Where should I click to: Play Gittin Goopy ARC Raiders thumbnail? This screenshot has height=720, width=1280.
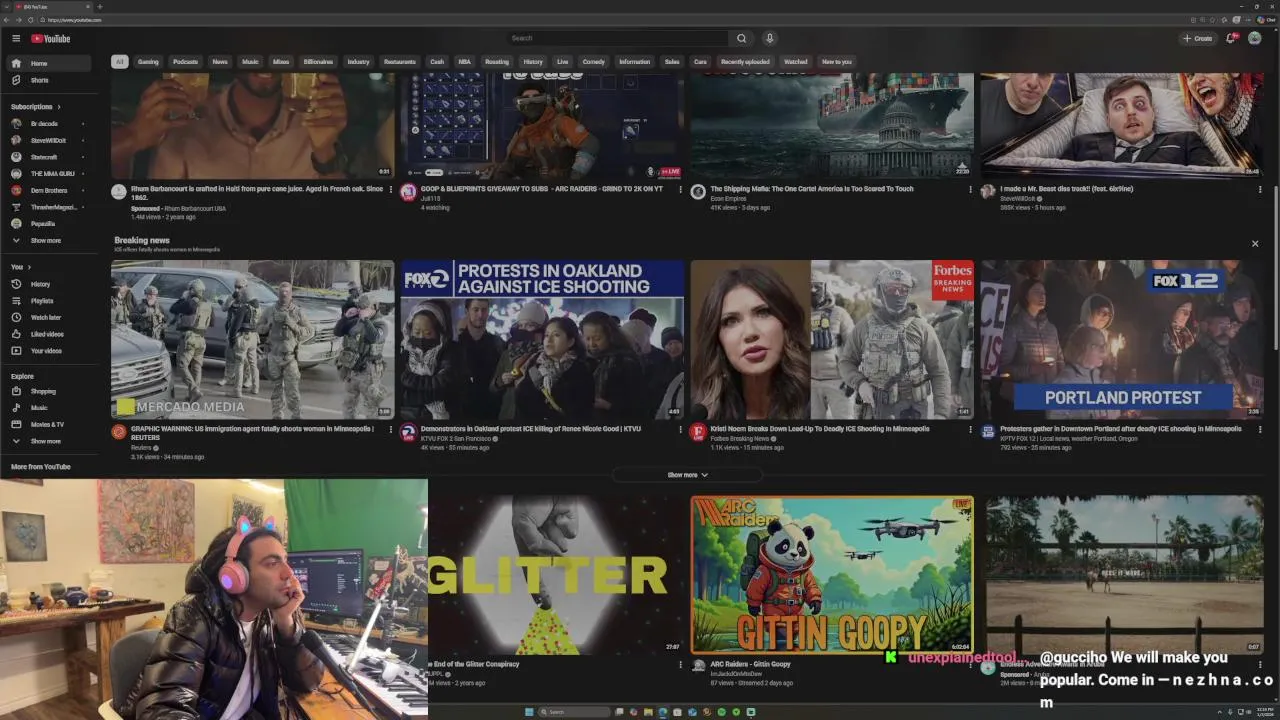pyautogui.click(x=832, y=575)
